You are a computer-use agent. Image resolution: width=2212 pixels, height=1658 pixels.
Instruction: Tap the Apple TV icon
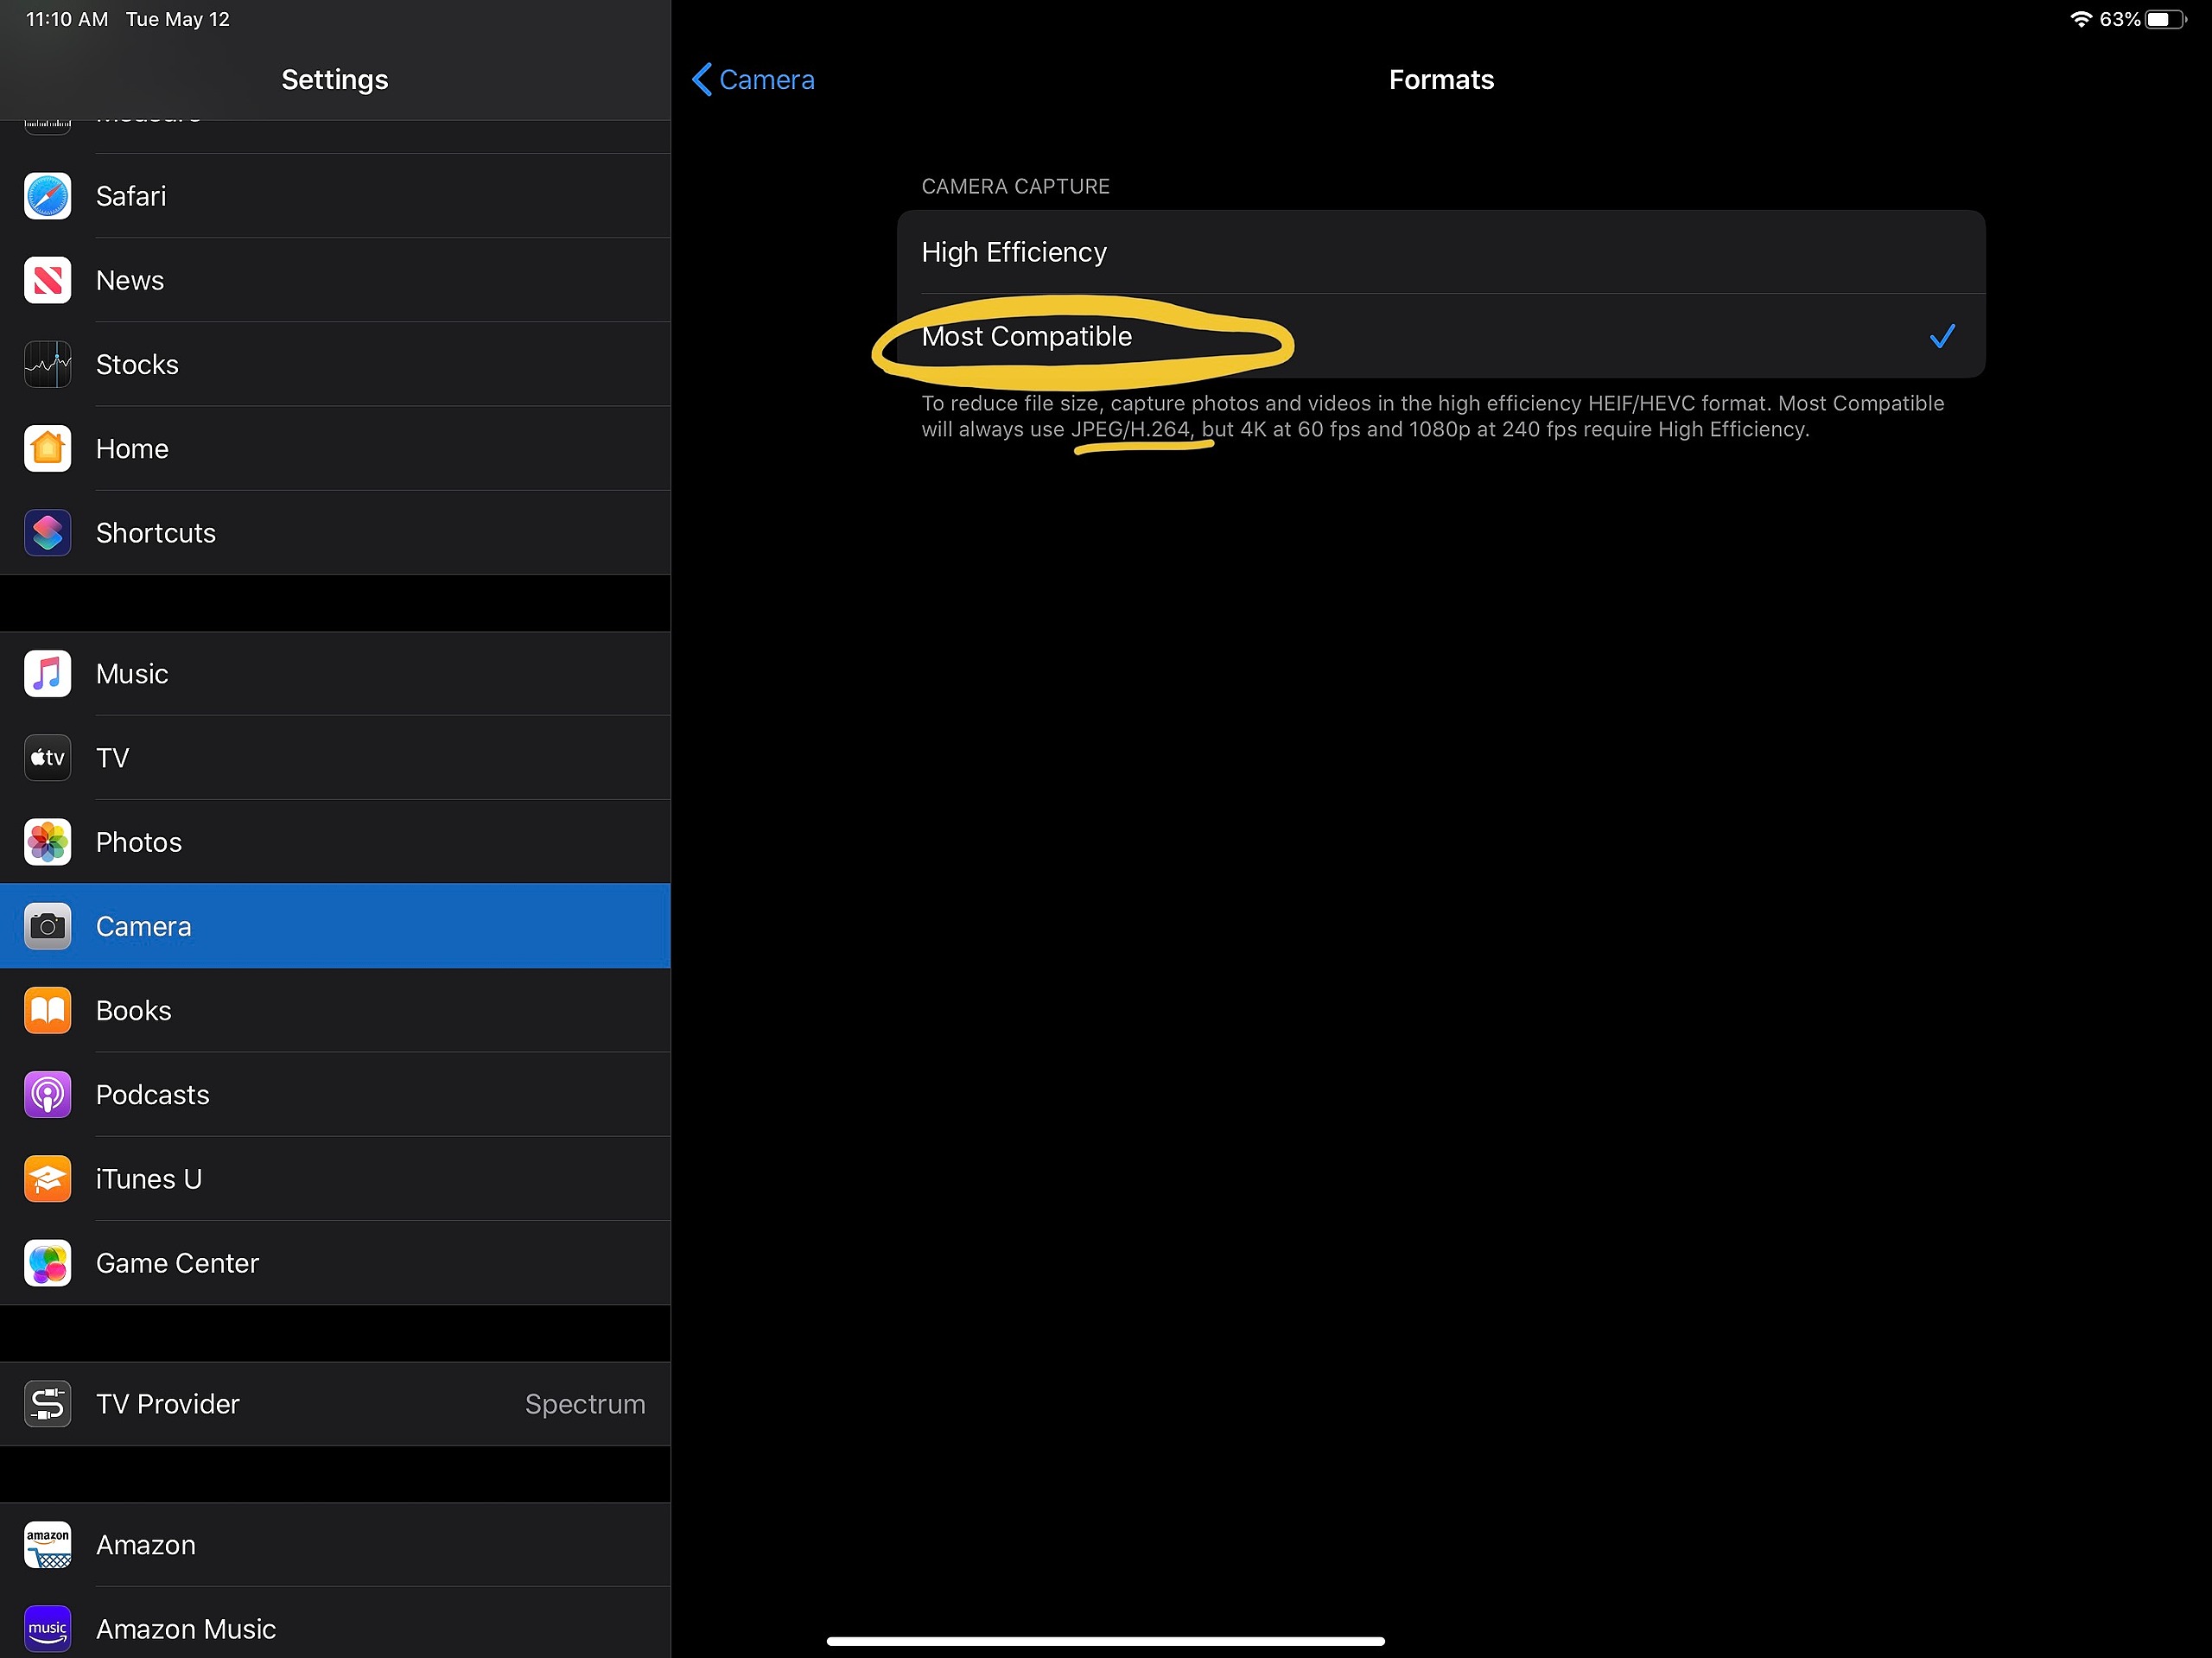(47, 758)
